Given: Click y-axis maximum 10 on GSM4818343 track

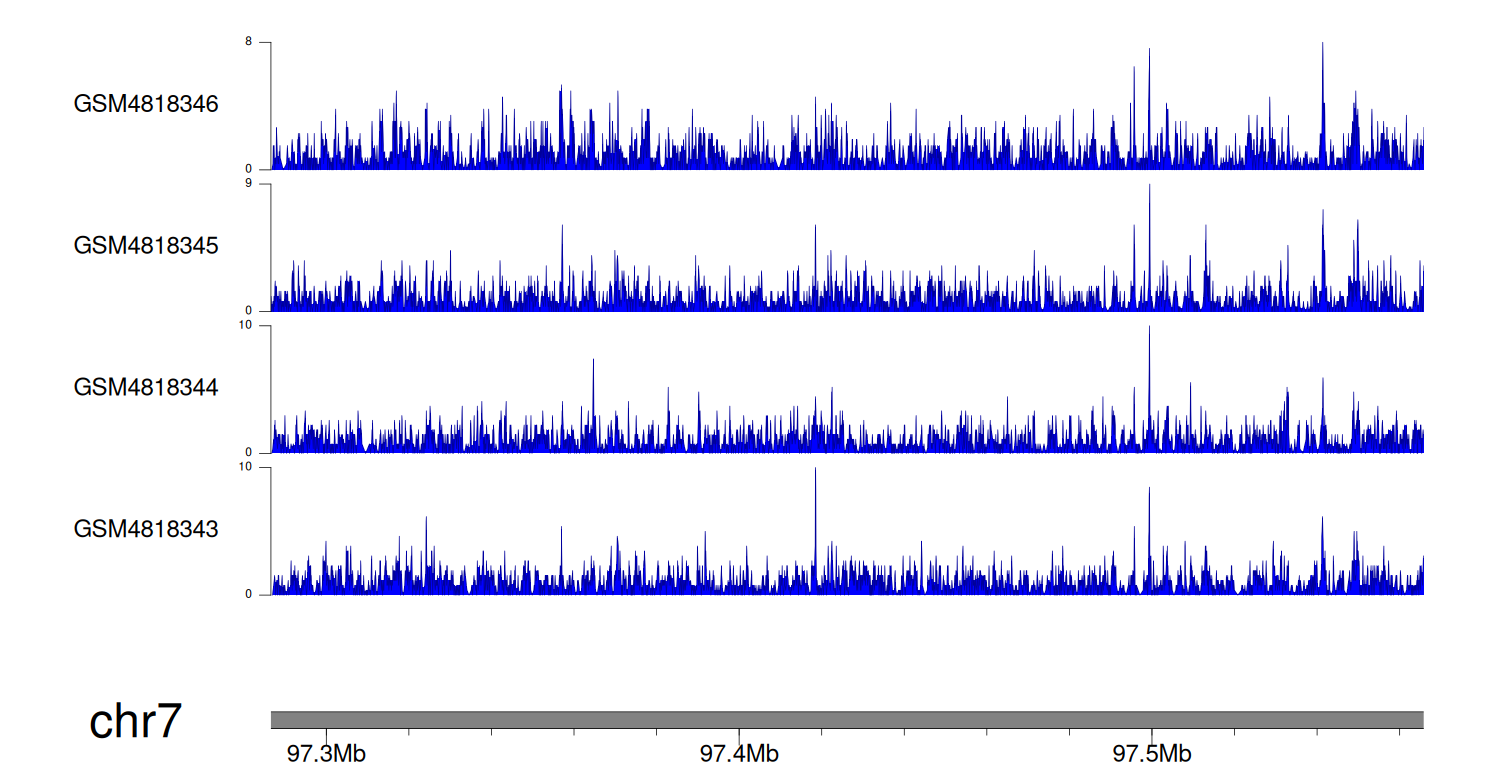Looking at the screenshot, I should 260,467.
